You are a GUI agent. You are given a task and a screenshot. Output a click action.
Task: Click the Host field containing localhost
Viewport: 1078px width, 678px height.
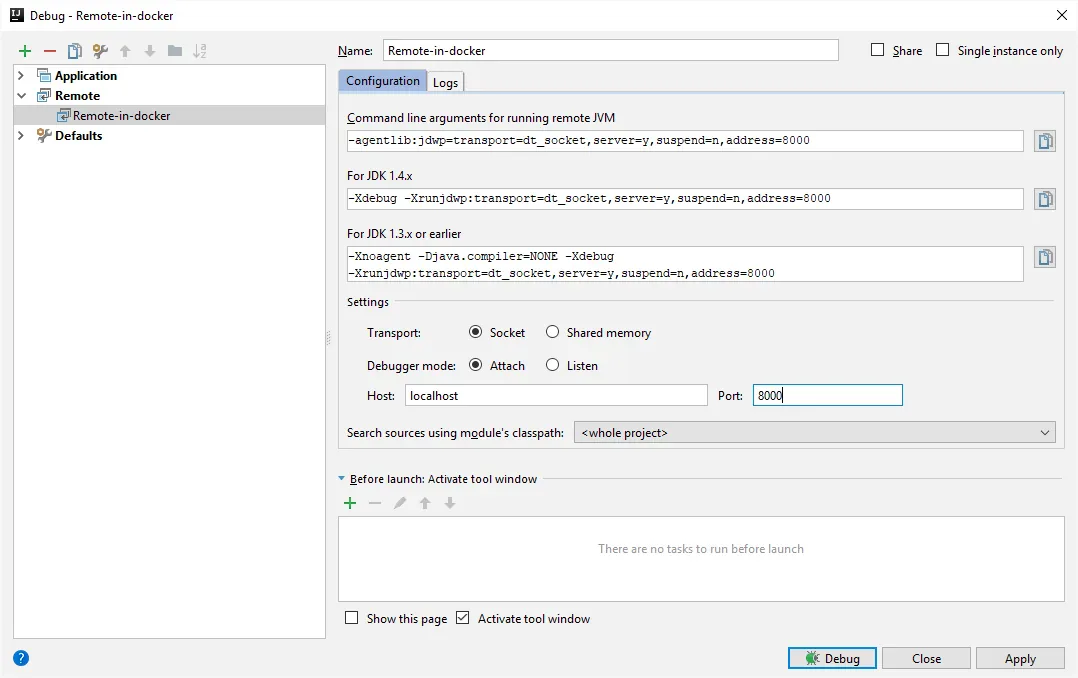click(x=556, y=395)
